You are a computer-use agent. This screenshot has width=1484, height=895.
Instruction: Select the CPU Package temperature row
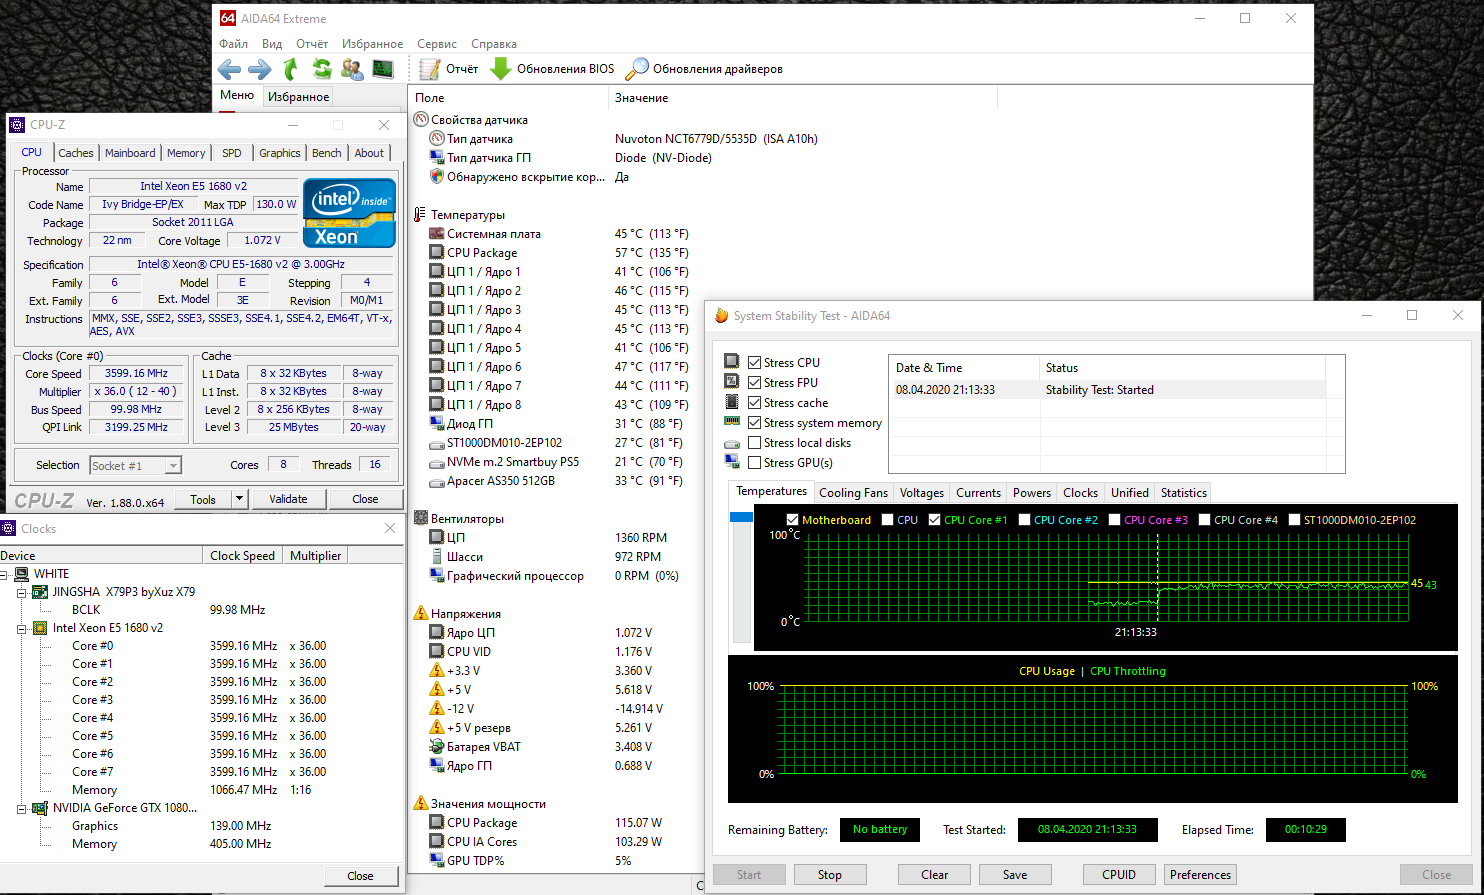coord(558,253)
